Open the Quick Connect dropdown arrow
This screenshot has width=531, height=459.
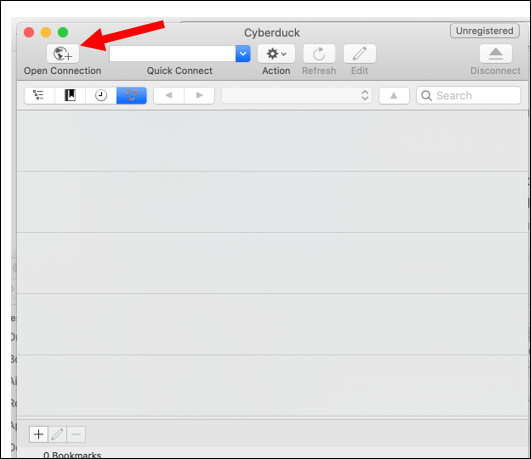(x=243, y=54)
